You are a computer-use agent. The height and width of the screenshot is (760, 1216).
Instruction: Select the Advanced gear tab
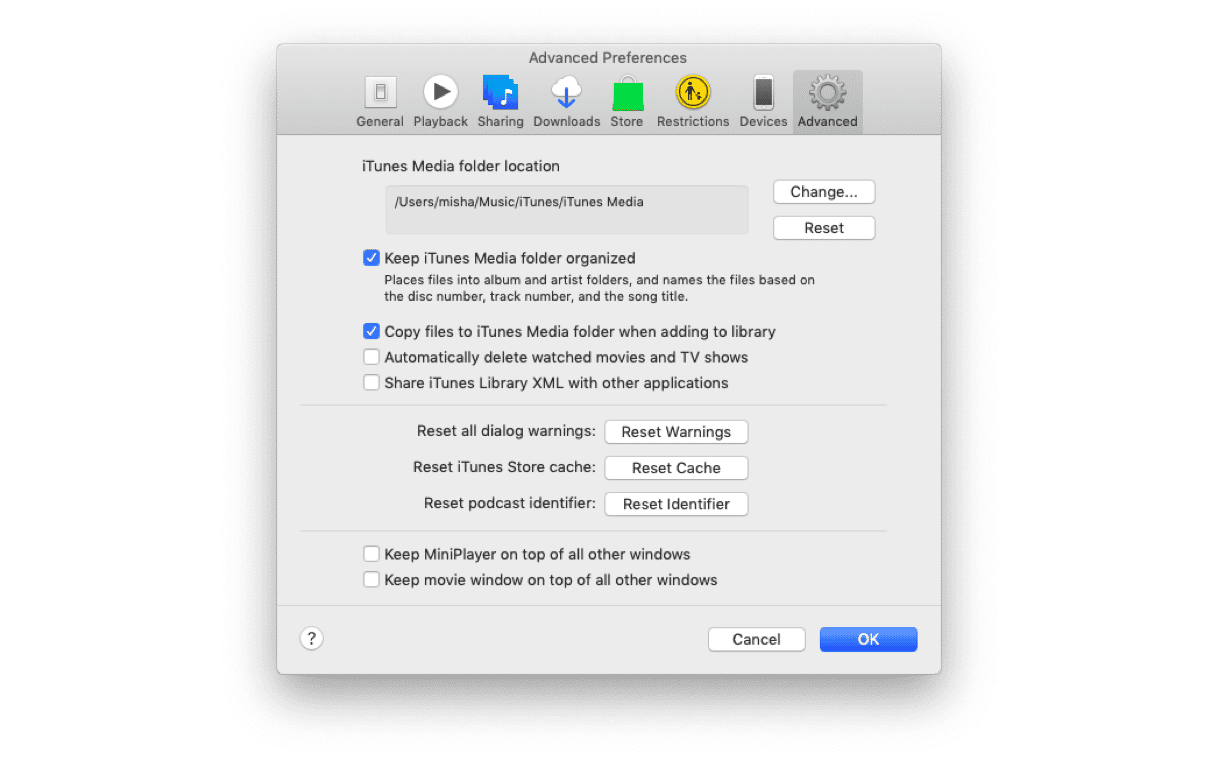point(827,102)
